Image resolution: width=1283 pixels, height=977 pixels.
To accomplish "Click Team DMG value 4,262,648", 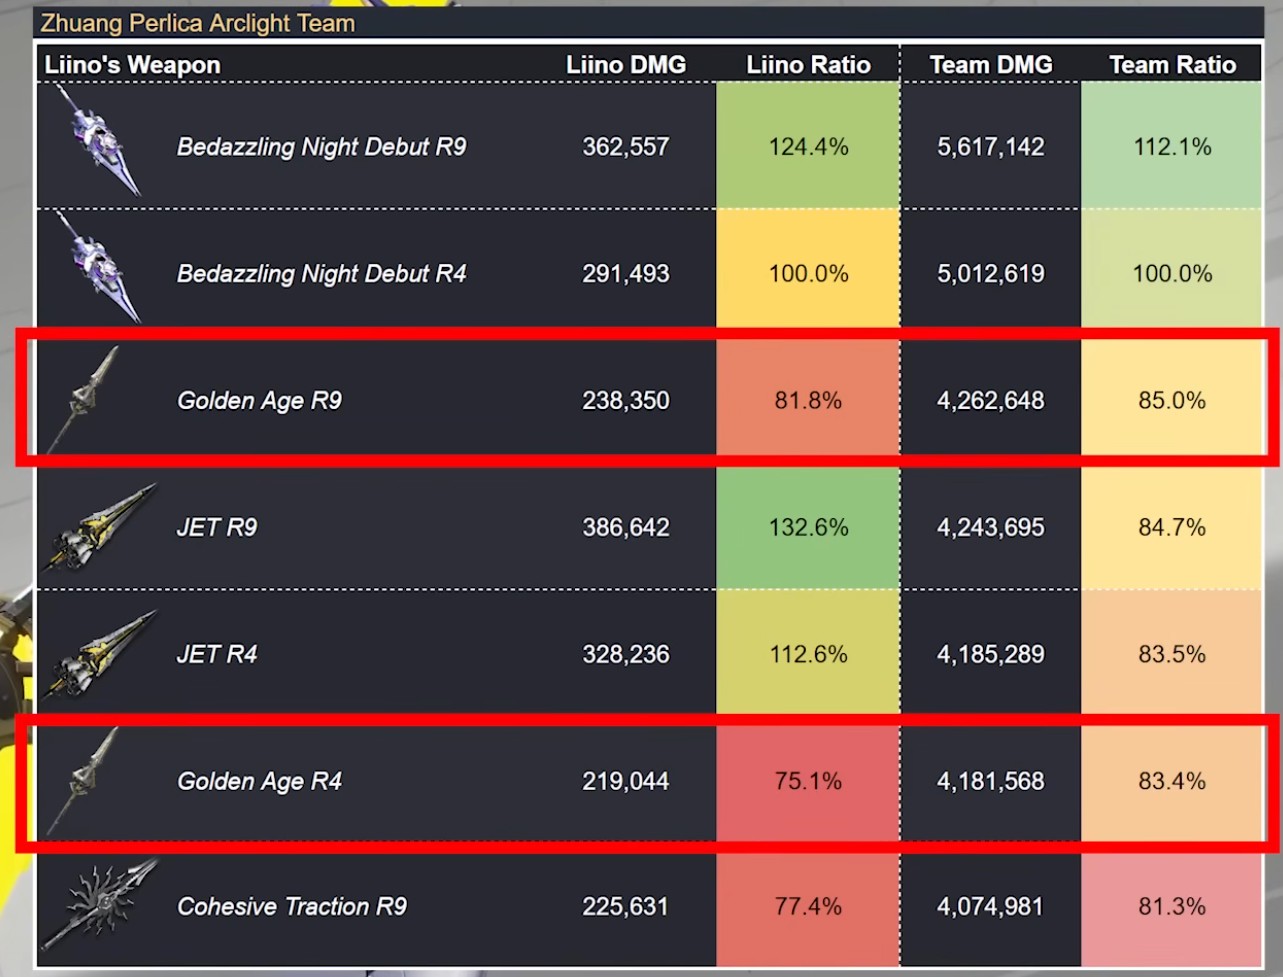I will (x=991, y=401).
